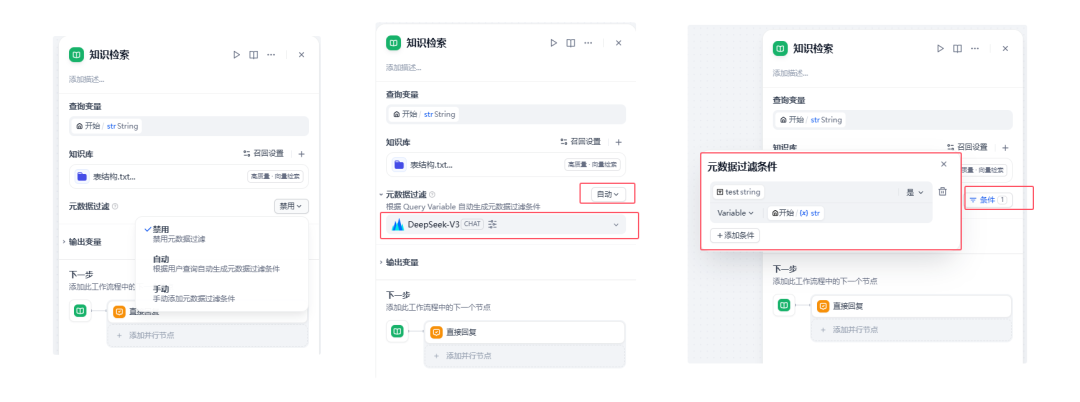Click the green knowledge retrieval node icon in the middle panel's next step
1080x402 pixels.
point(397,332)
